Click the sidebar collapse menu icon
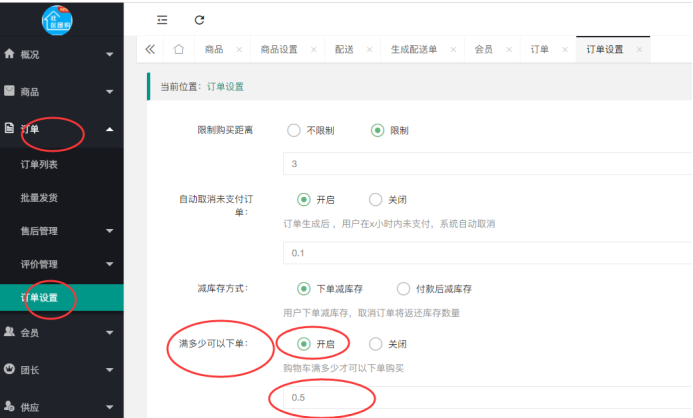This screenshot has height=418, width=693. pyautogui.click(x=163, y=19)
